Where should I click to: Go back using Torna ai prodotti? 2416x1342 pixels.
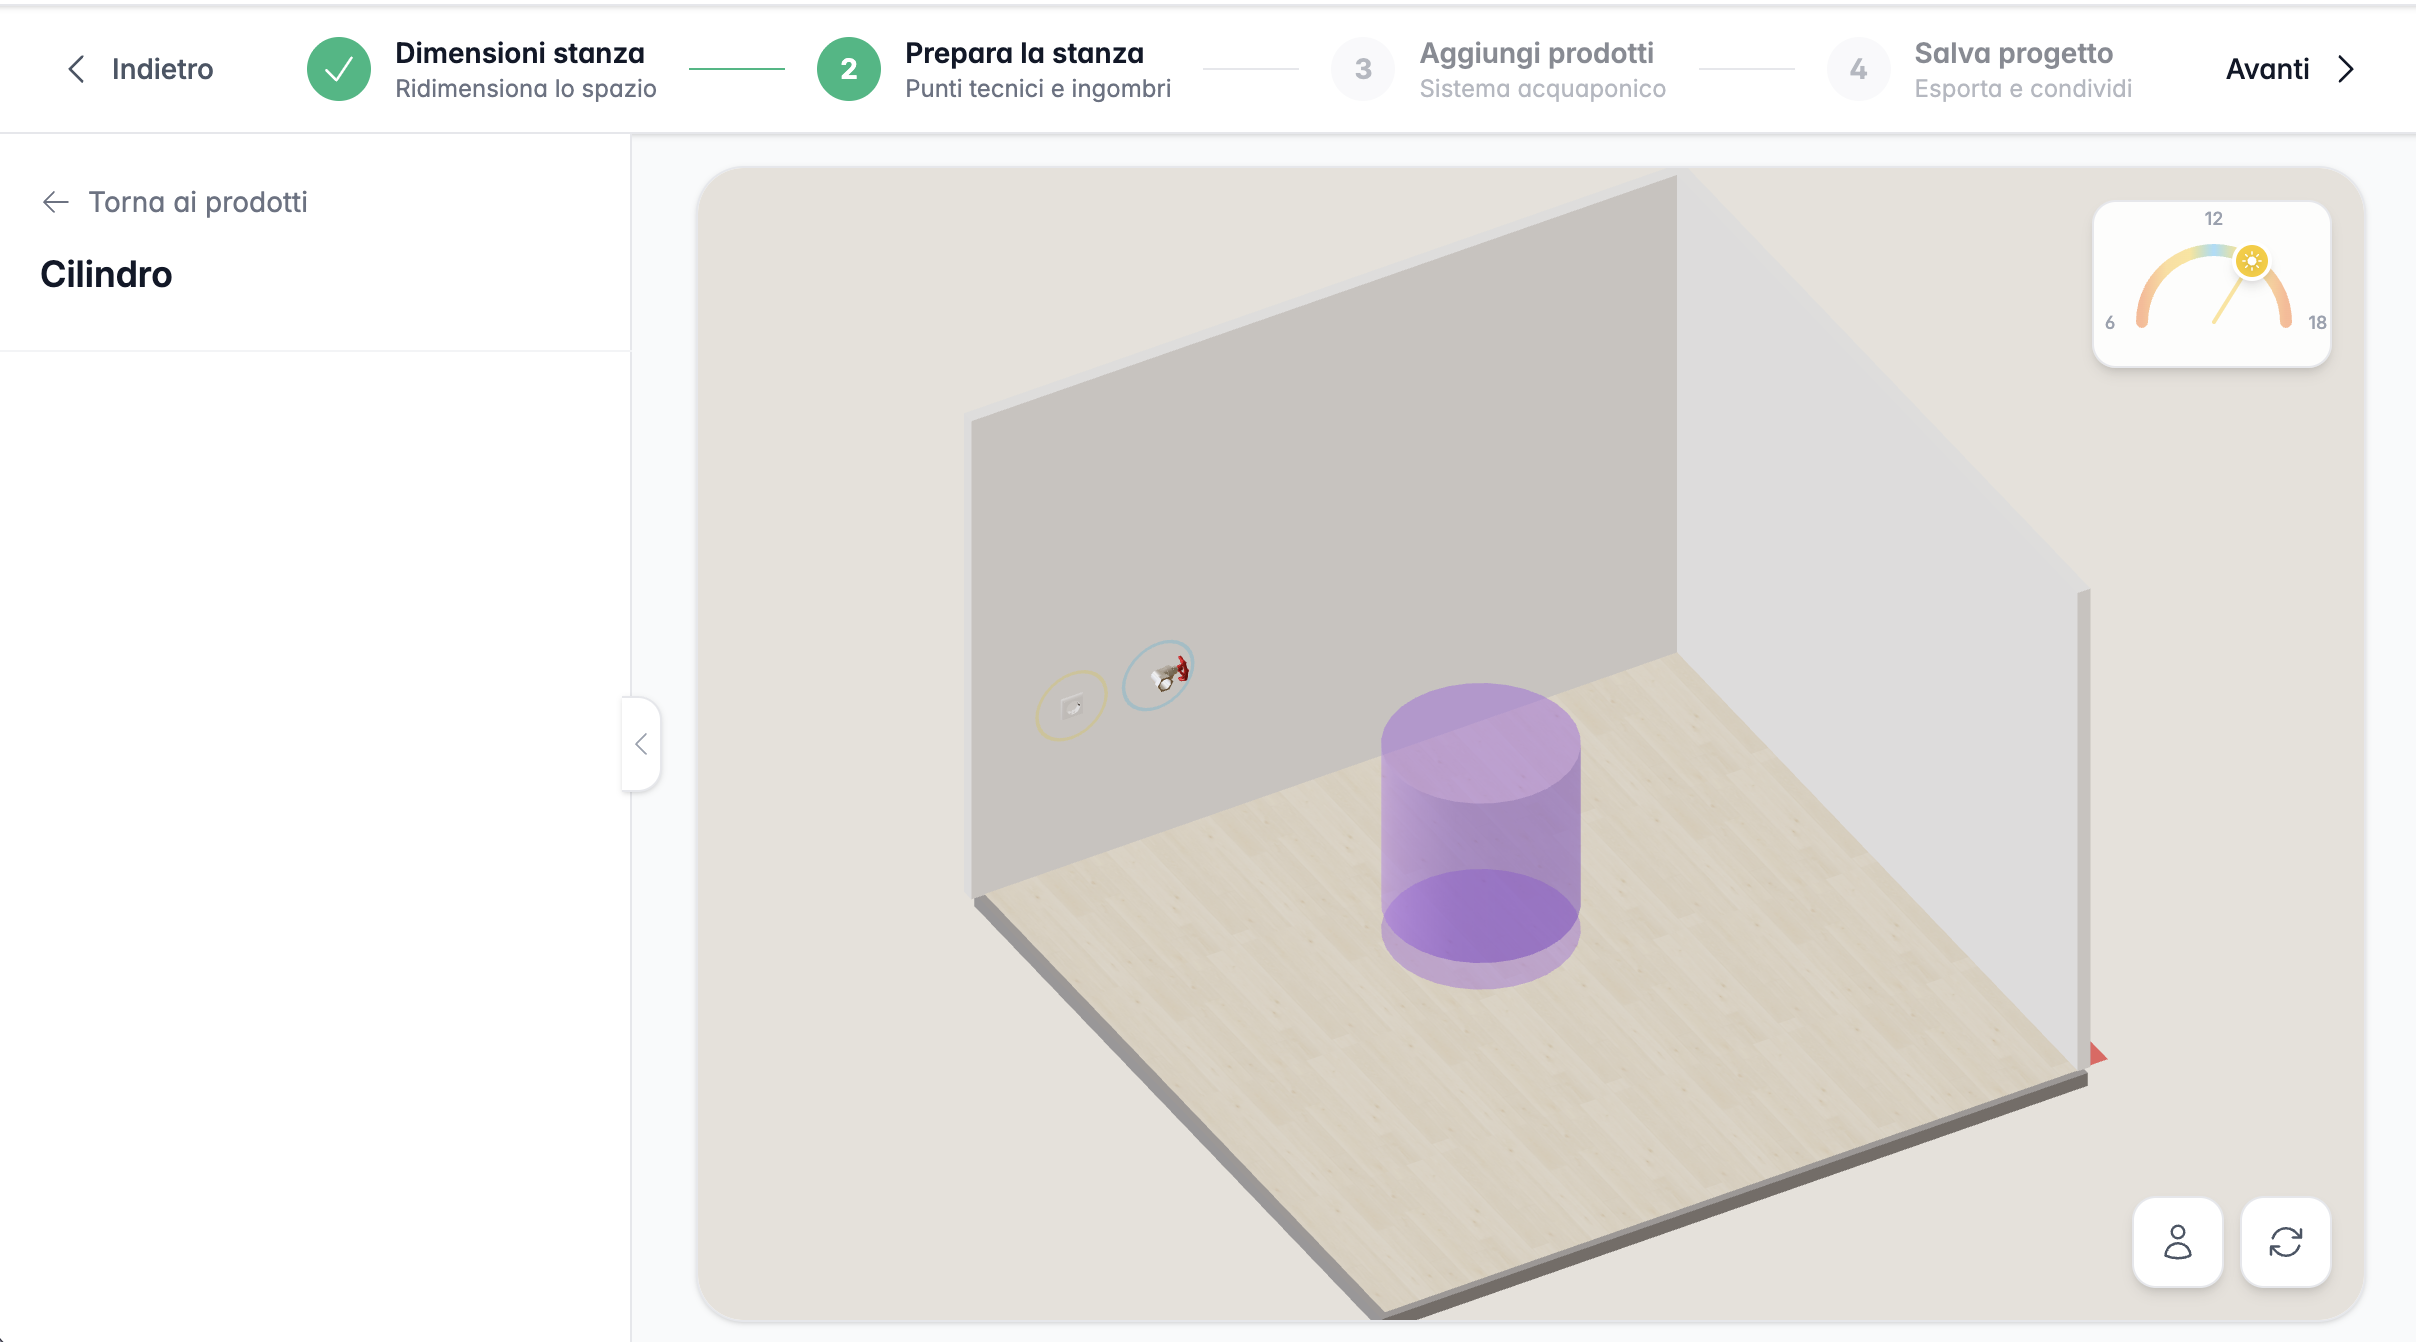coord(198,201)
